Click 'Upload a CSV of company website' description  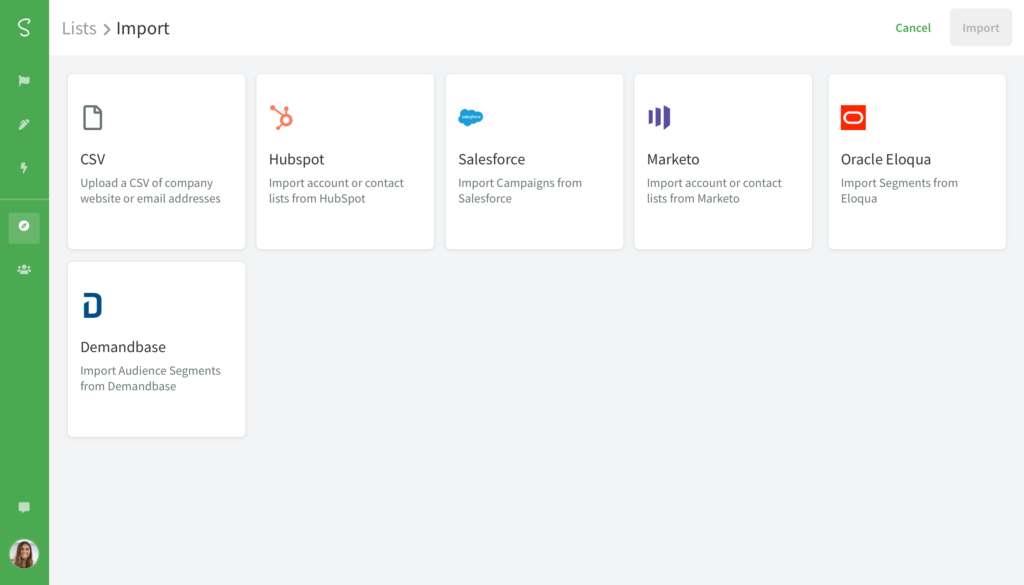[x=150, y=191]
